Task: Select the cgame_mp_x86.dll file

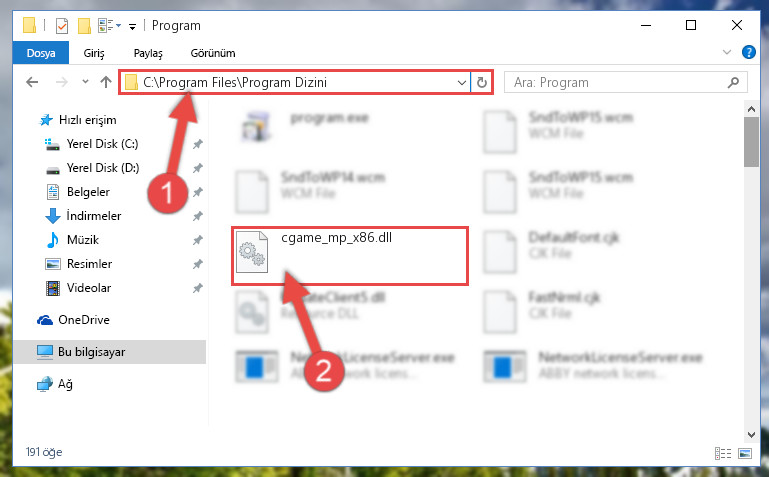Action: tap(350, 255)
